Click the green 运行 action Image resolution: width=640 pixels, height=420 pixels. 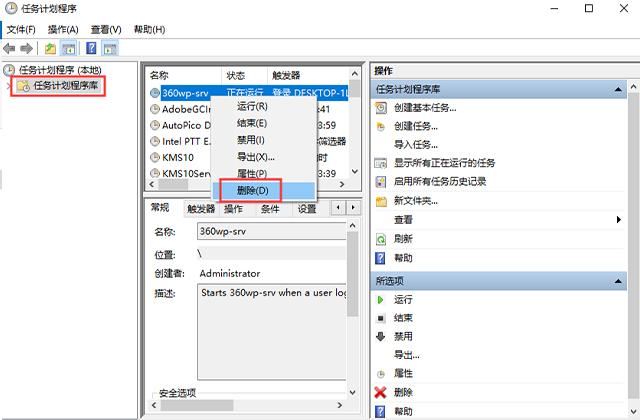(x=403, y=300)
